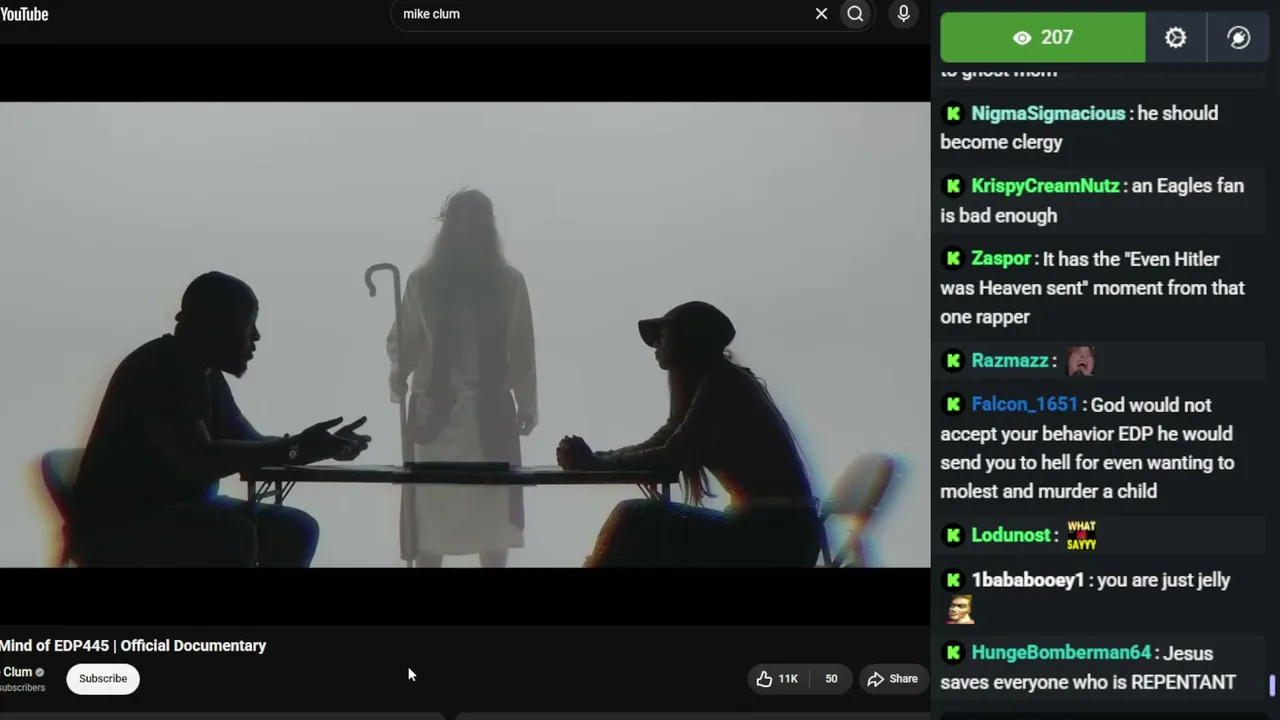
Task: Click the video player to pause
Action: tap(465, 335)
